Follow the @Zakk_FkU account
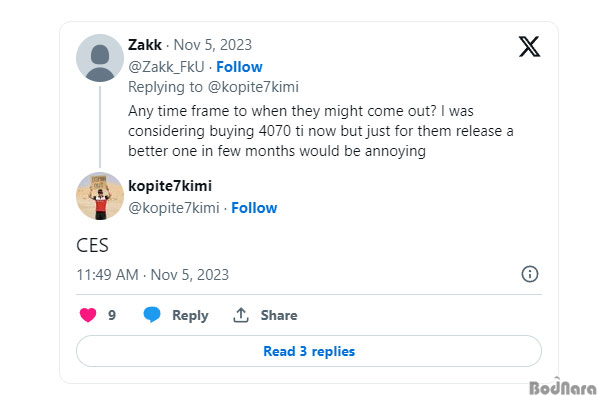Screen dimensions: 600x398 click(240, 67)
